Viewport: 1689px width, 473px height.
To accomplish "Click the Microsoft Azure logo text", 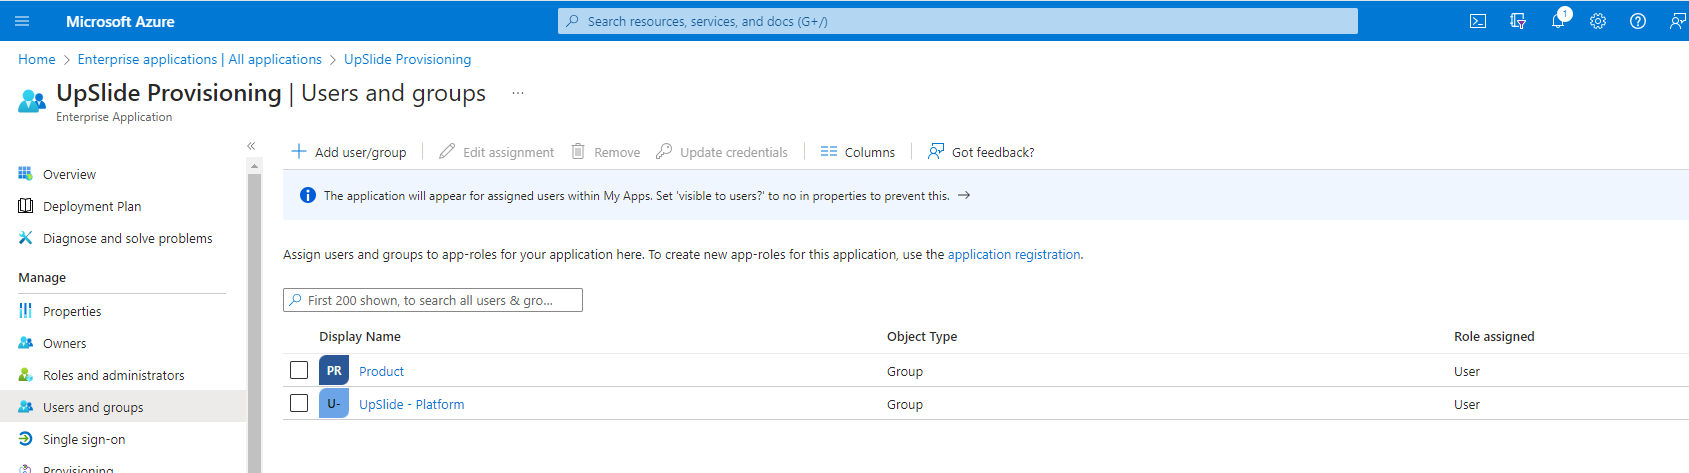I will (120, 21).
